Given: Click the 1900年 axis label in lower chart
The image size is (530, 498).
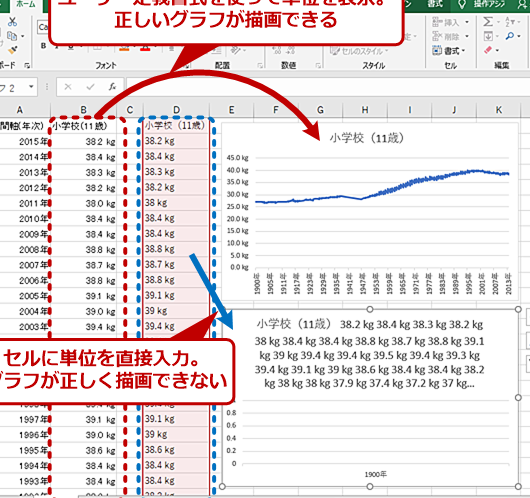Looking at the screenshot, I should (x=376, y=475).
